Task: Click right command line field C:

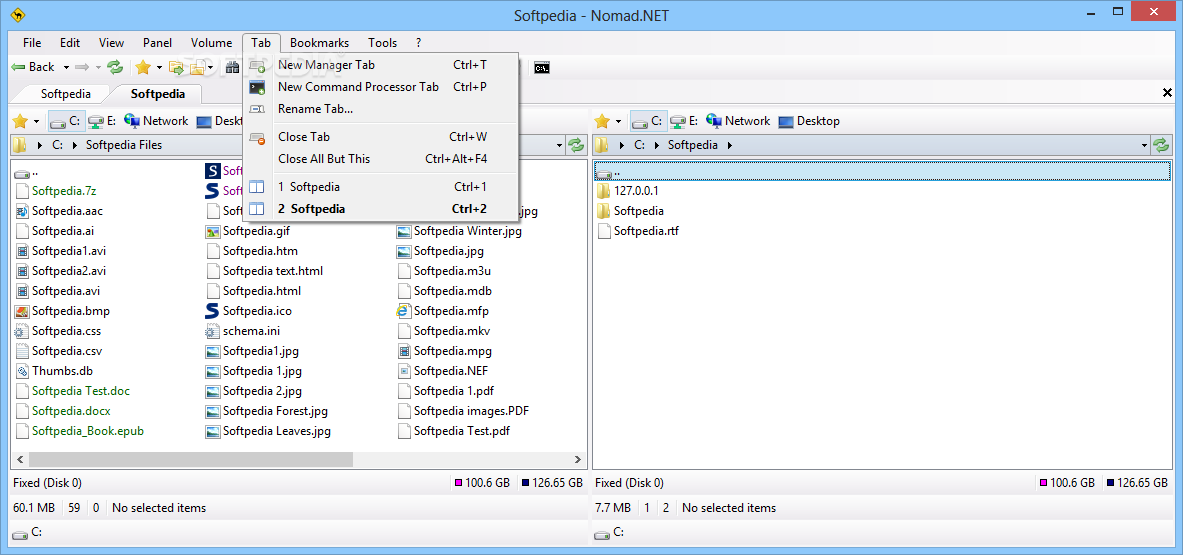Action: pos(883,532)
